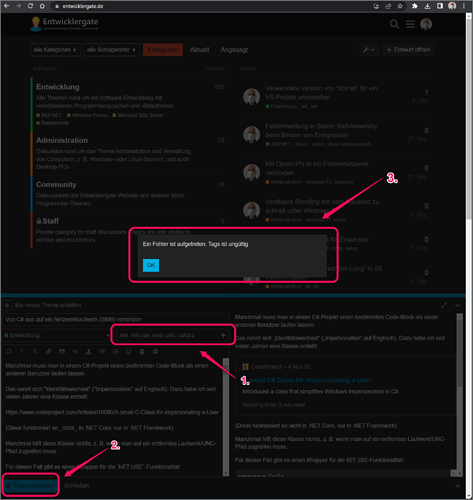Open the Entwicklung category
The height and width of the screenshot is (500, 473).
tap(58, 87)
